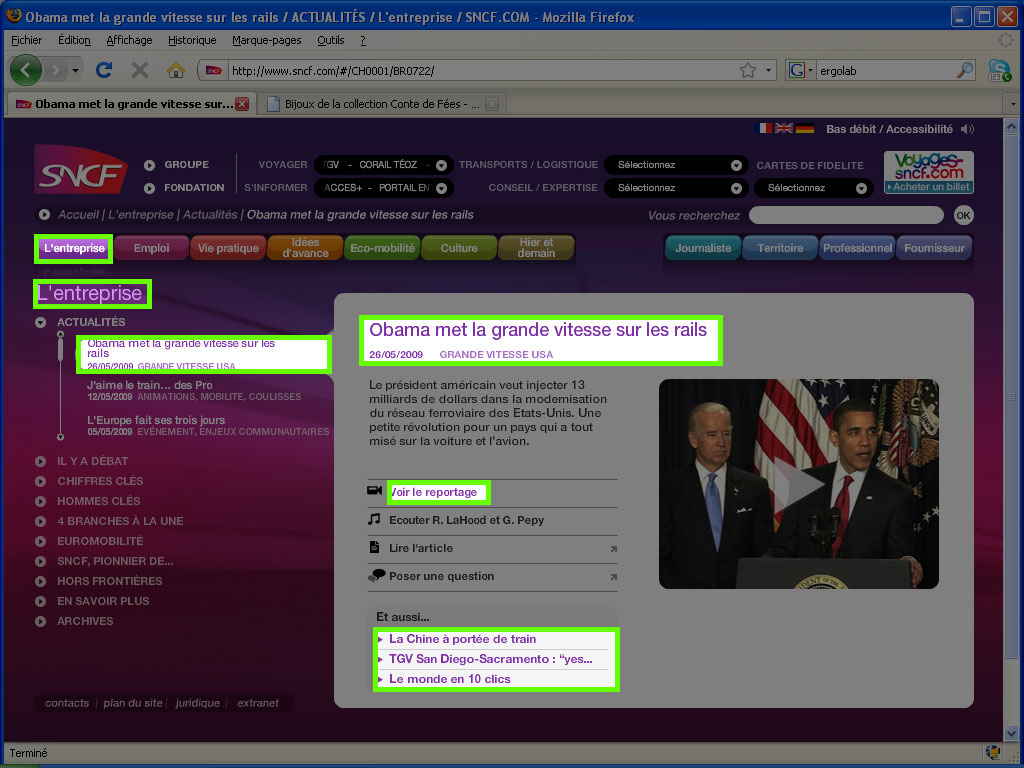Open the contacts footer link
1024x768 pixels.
click(67, 703)
